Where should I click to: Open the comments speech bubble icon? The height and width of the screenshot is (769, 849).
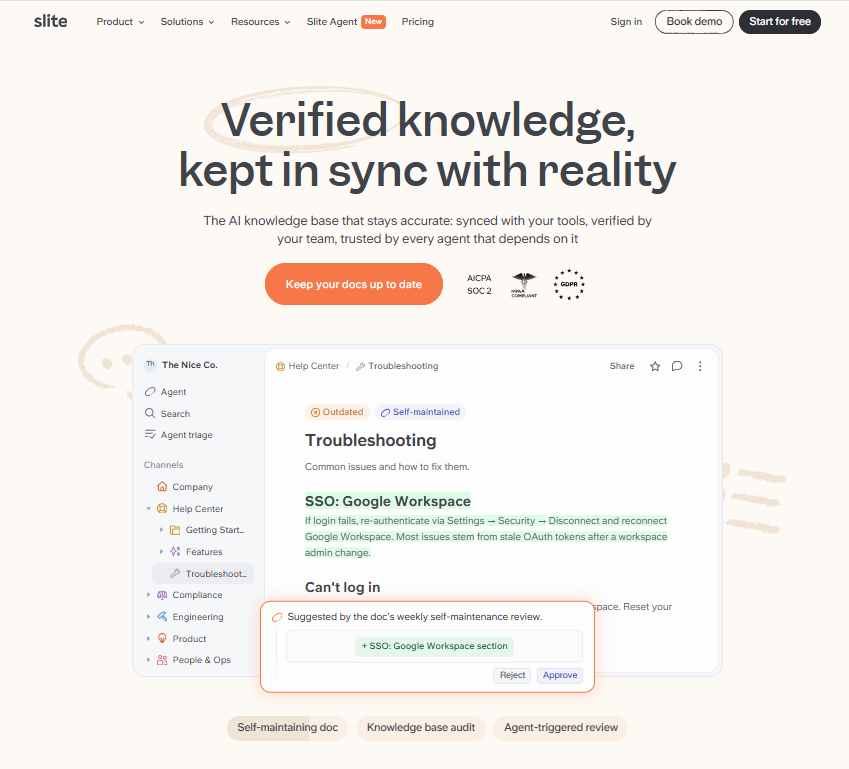677,367
